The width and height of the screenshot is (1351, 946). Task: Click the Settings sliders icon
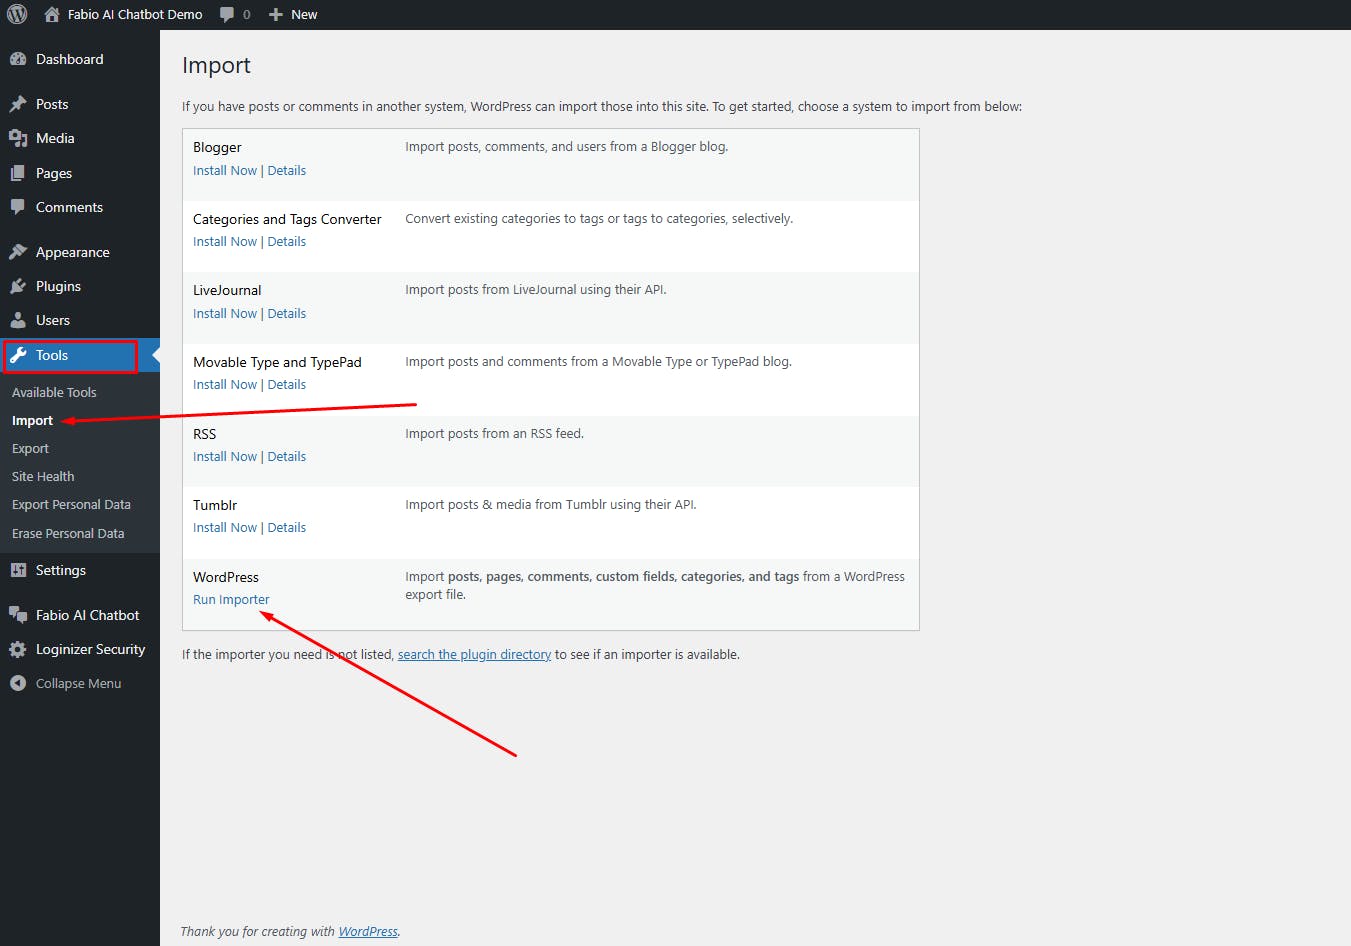point(18,570)
